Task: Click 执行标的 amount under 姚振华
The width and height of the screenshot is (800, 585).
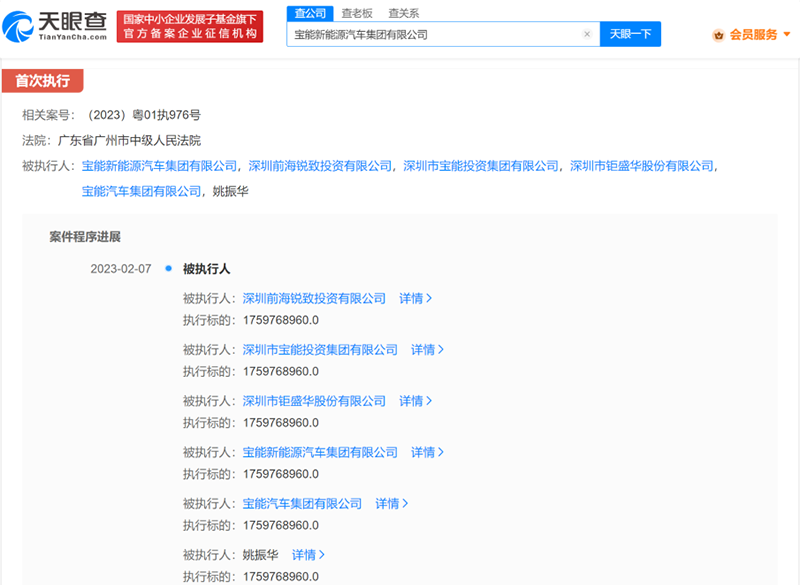Action: click(x=281, y=577)
